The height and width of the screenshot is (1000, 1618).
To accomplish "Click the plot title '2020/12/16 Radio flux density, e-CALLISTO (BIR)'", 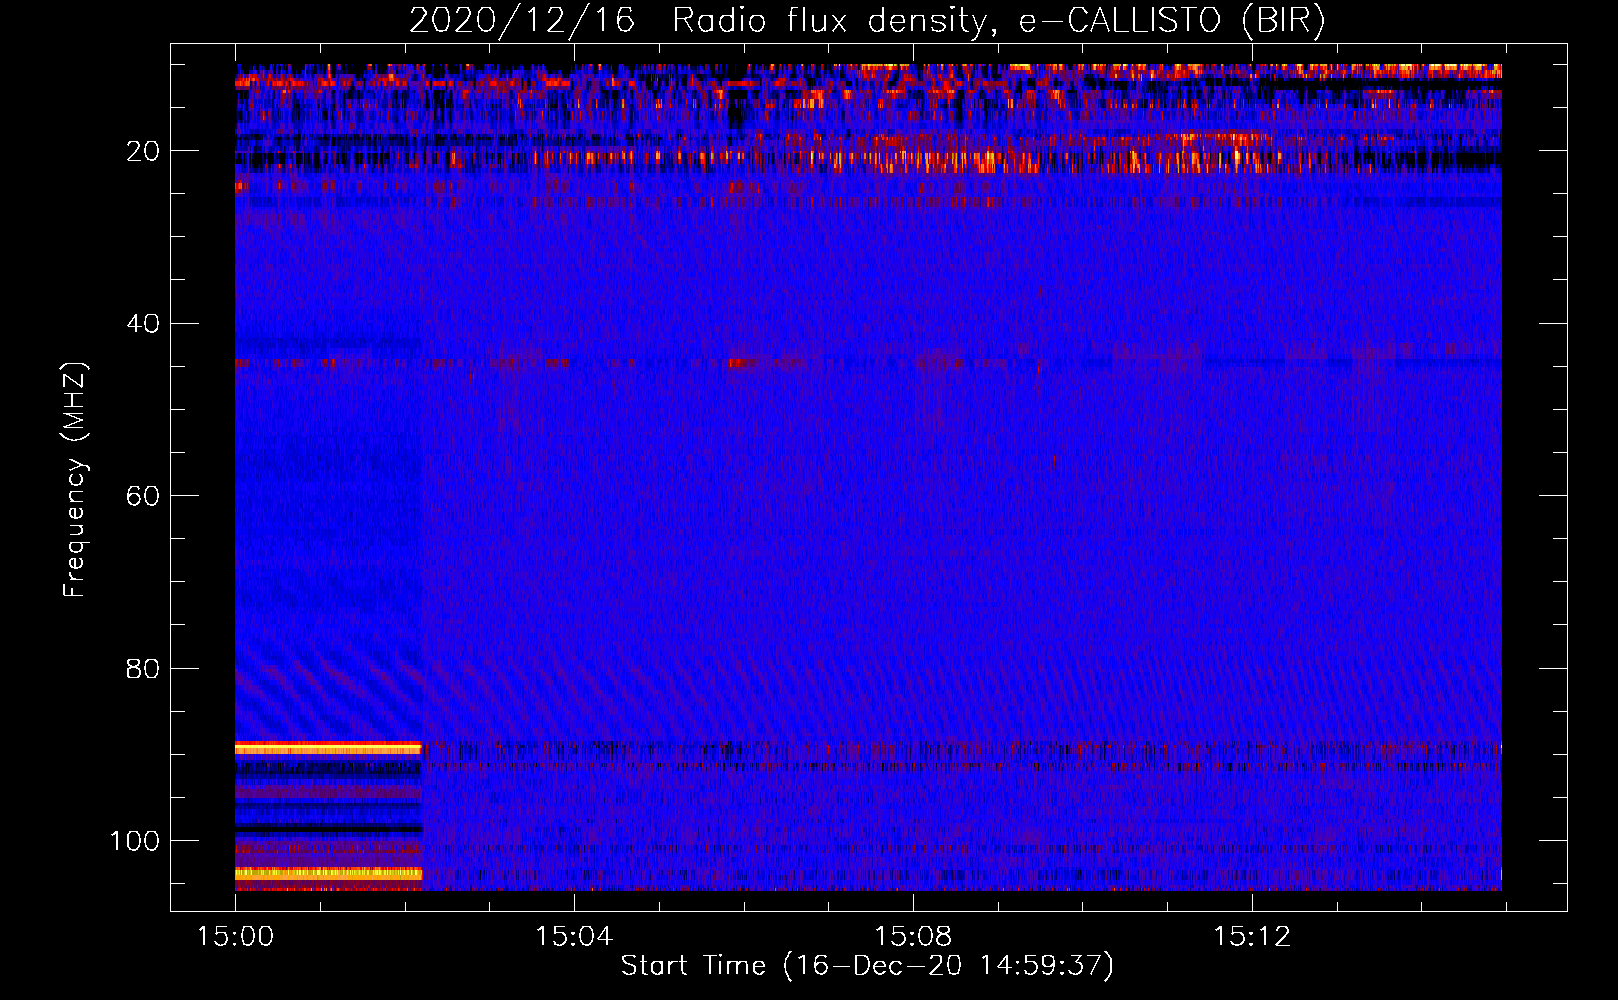I will point(867,21).
